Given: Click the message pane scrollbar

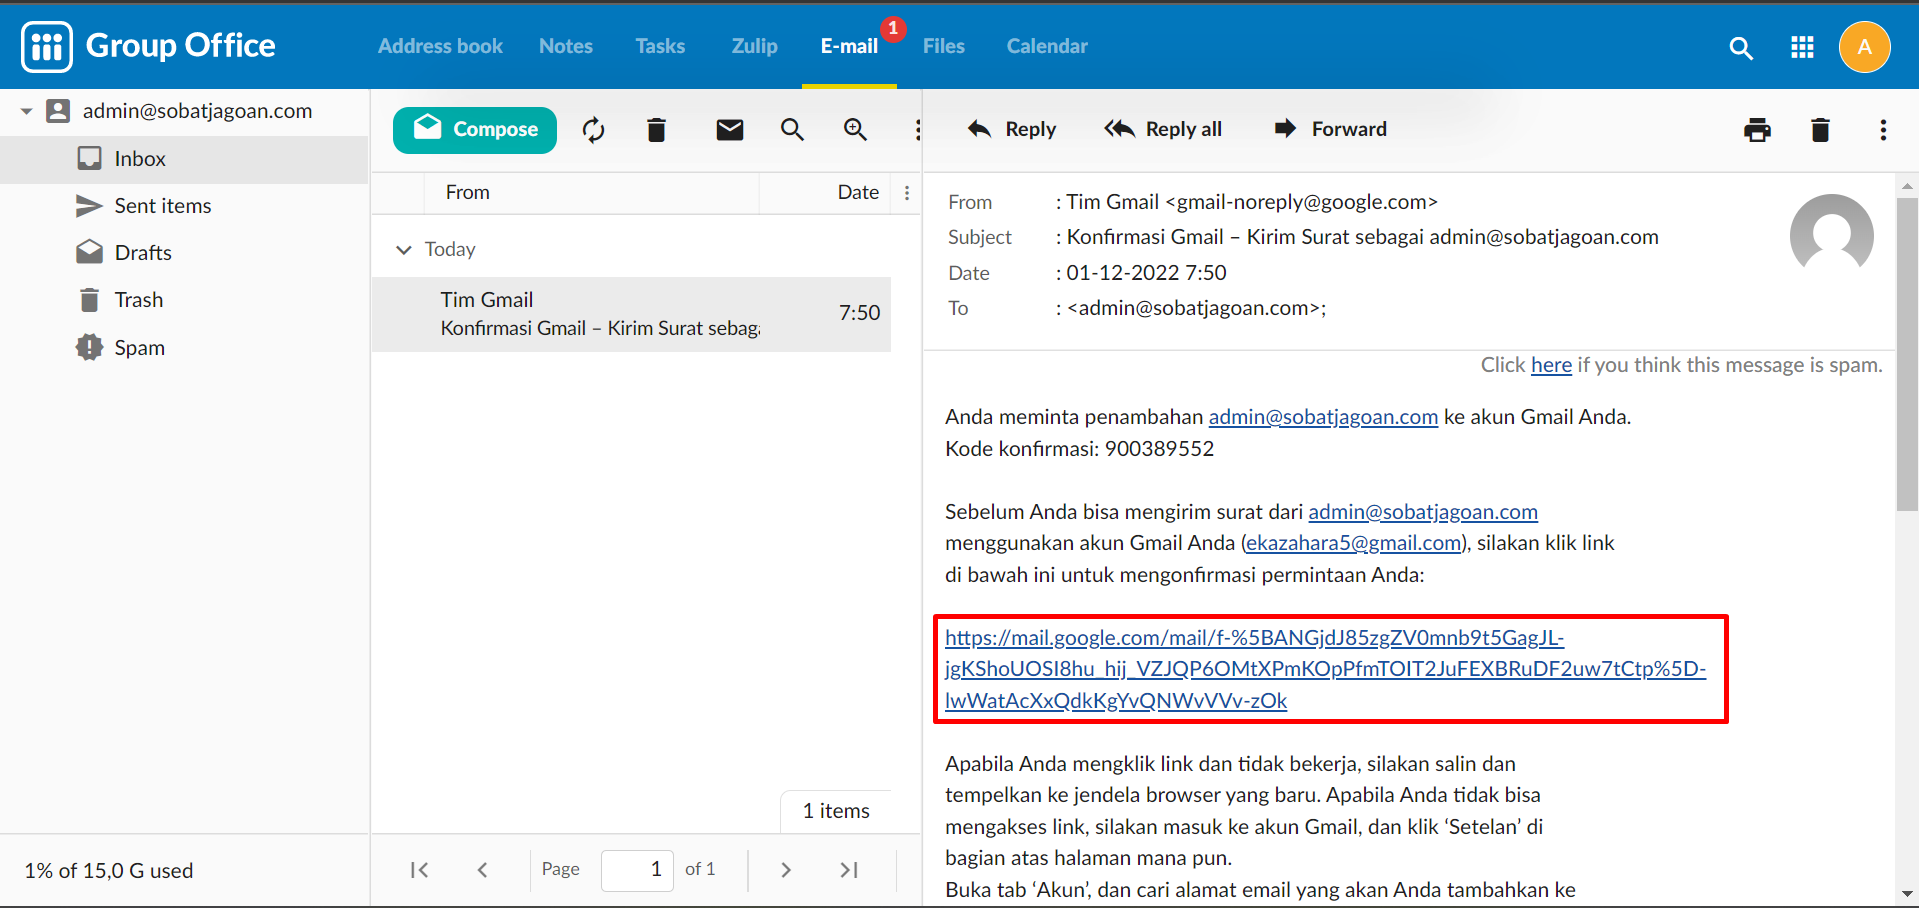Looking at the screenshot, I should click(x=1907, y=354).
